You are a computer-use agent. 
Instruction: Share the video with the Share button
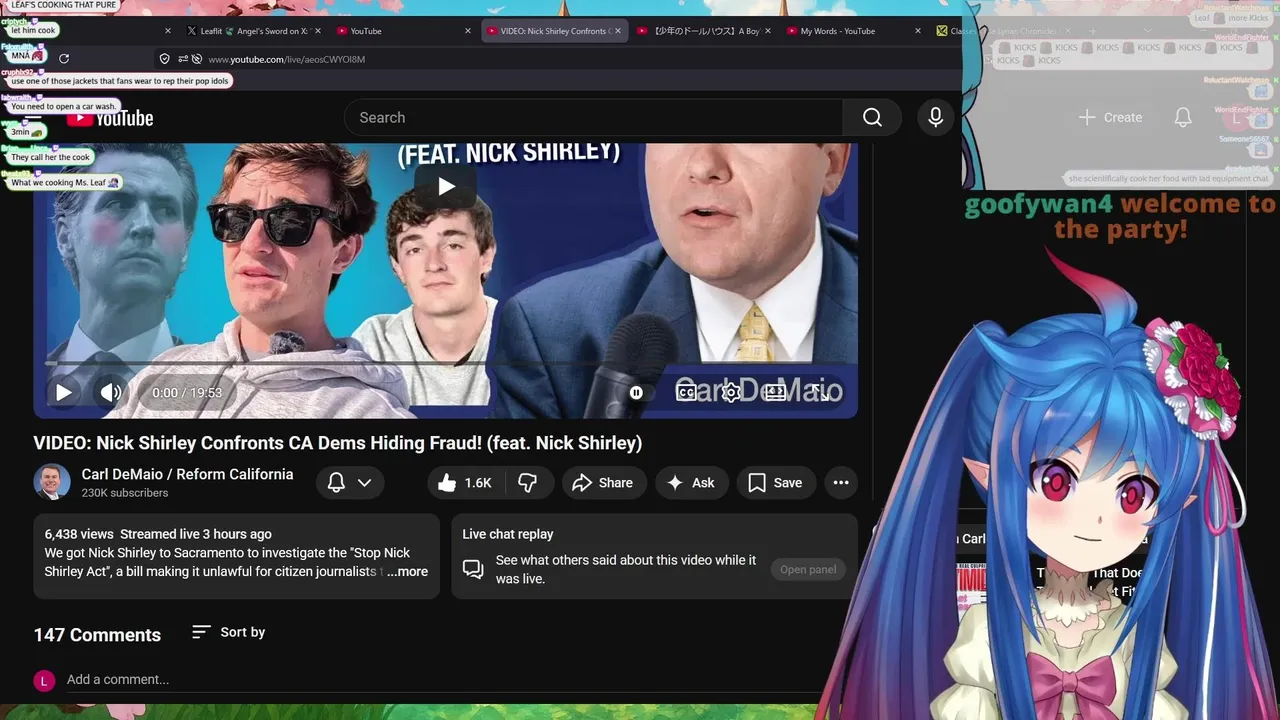point(602,483)
